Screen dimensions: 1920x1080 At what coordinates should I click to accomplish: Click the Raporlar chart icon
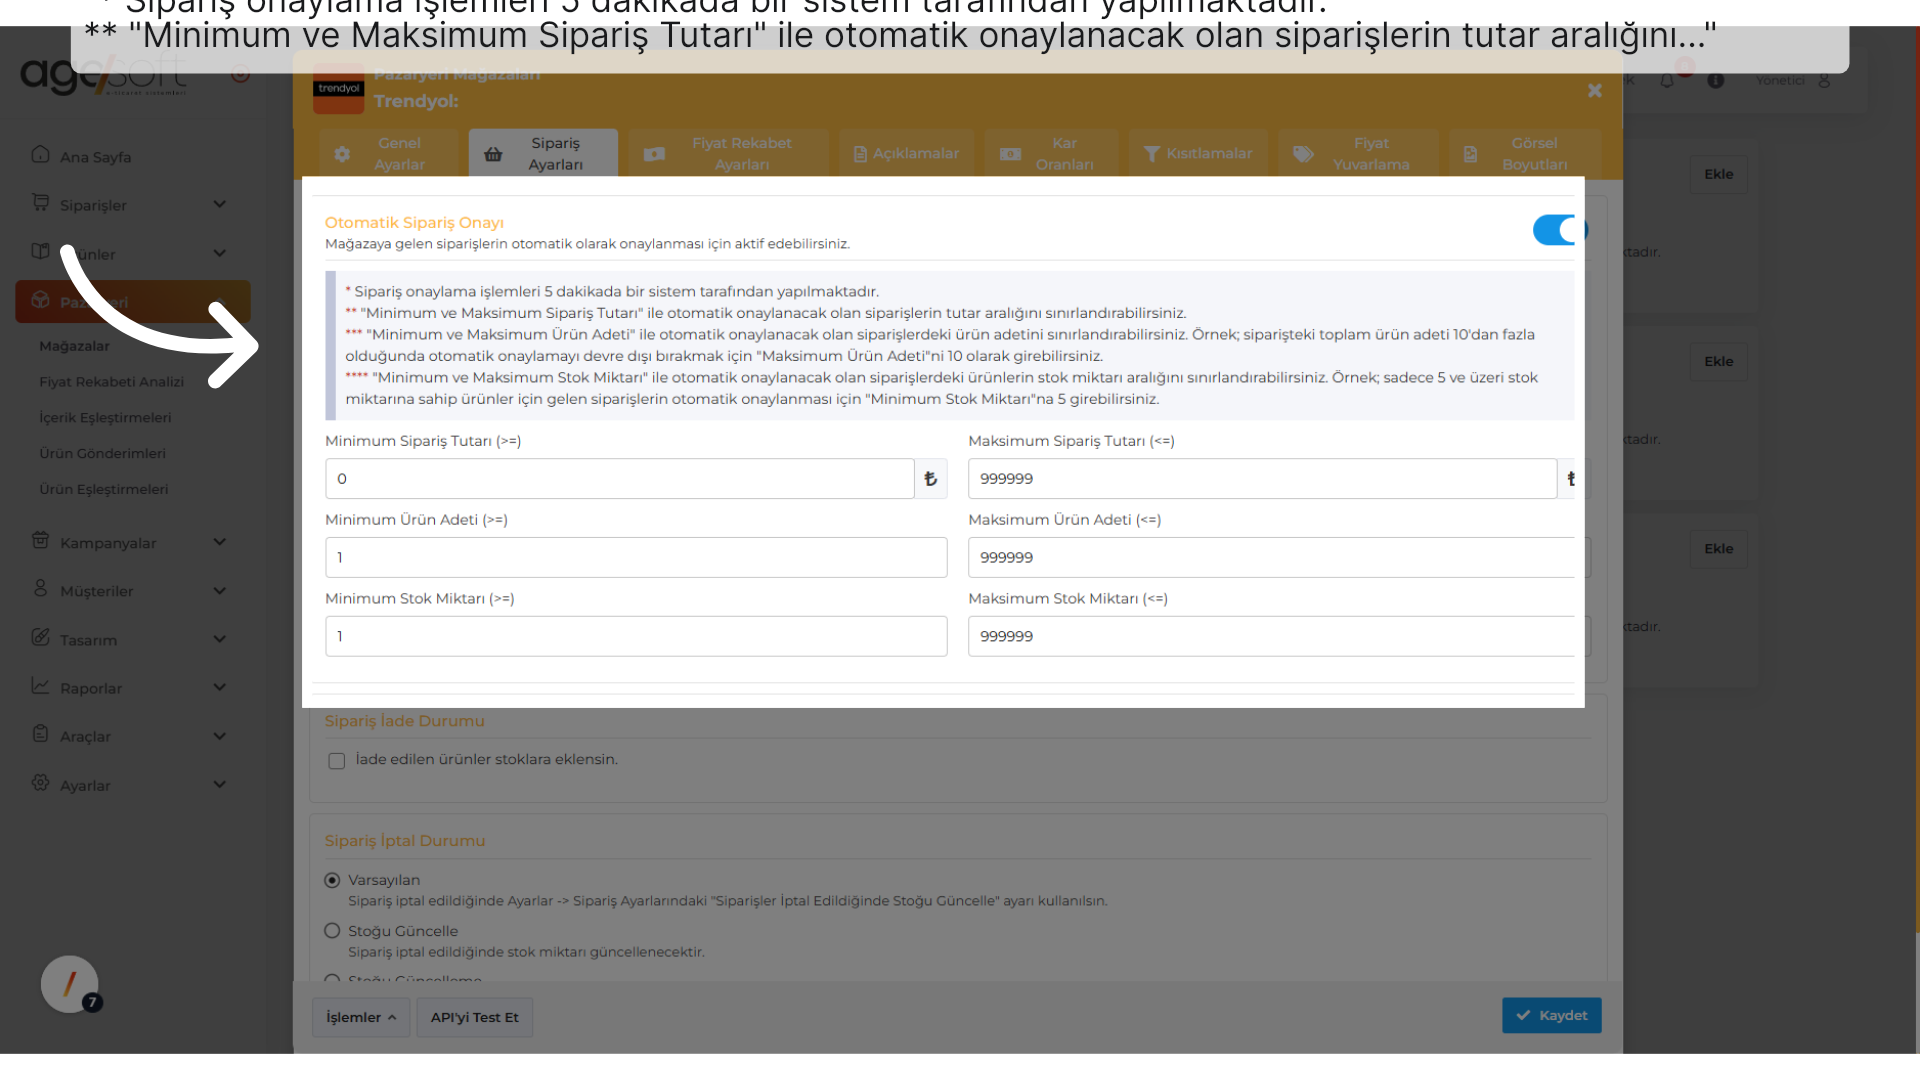click(x=40, y=685)
